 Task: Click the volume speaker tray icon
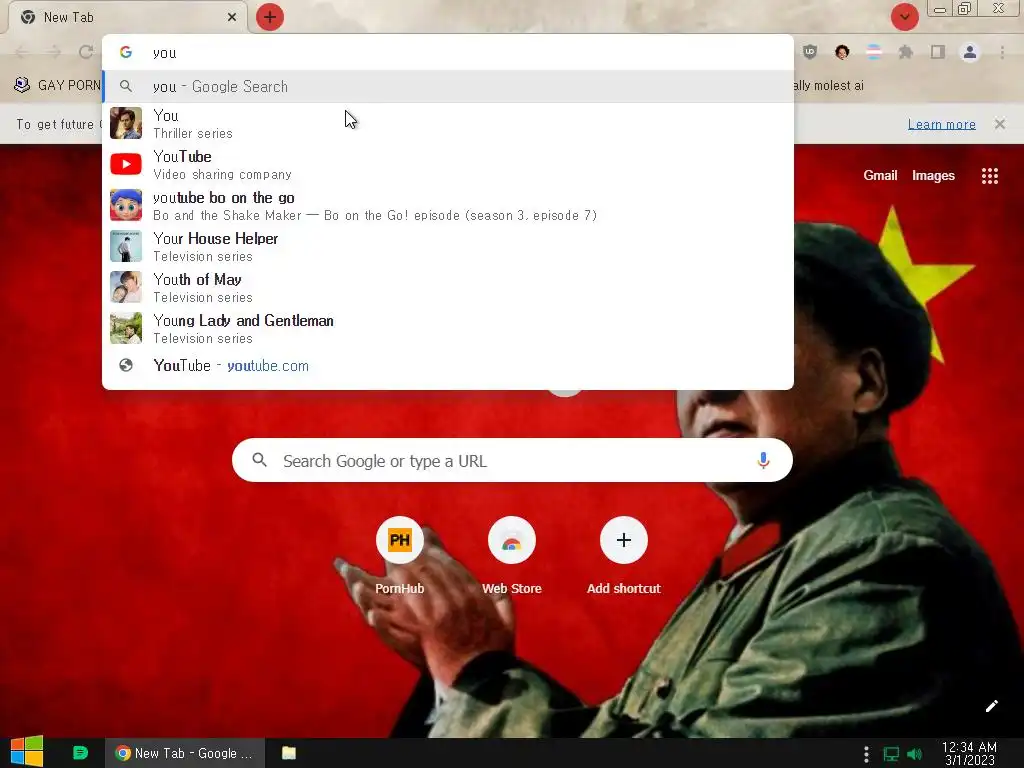(914, 754)
